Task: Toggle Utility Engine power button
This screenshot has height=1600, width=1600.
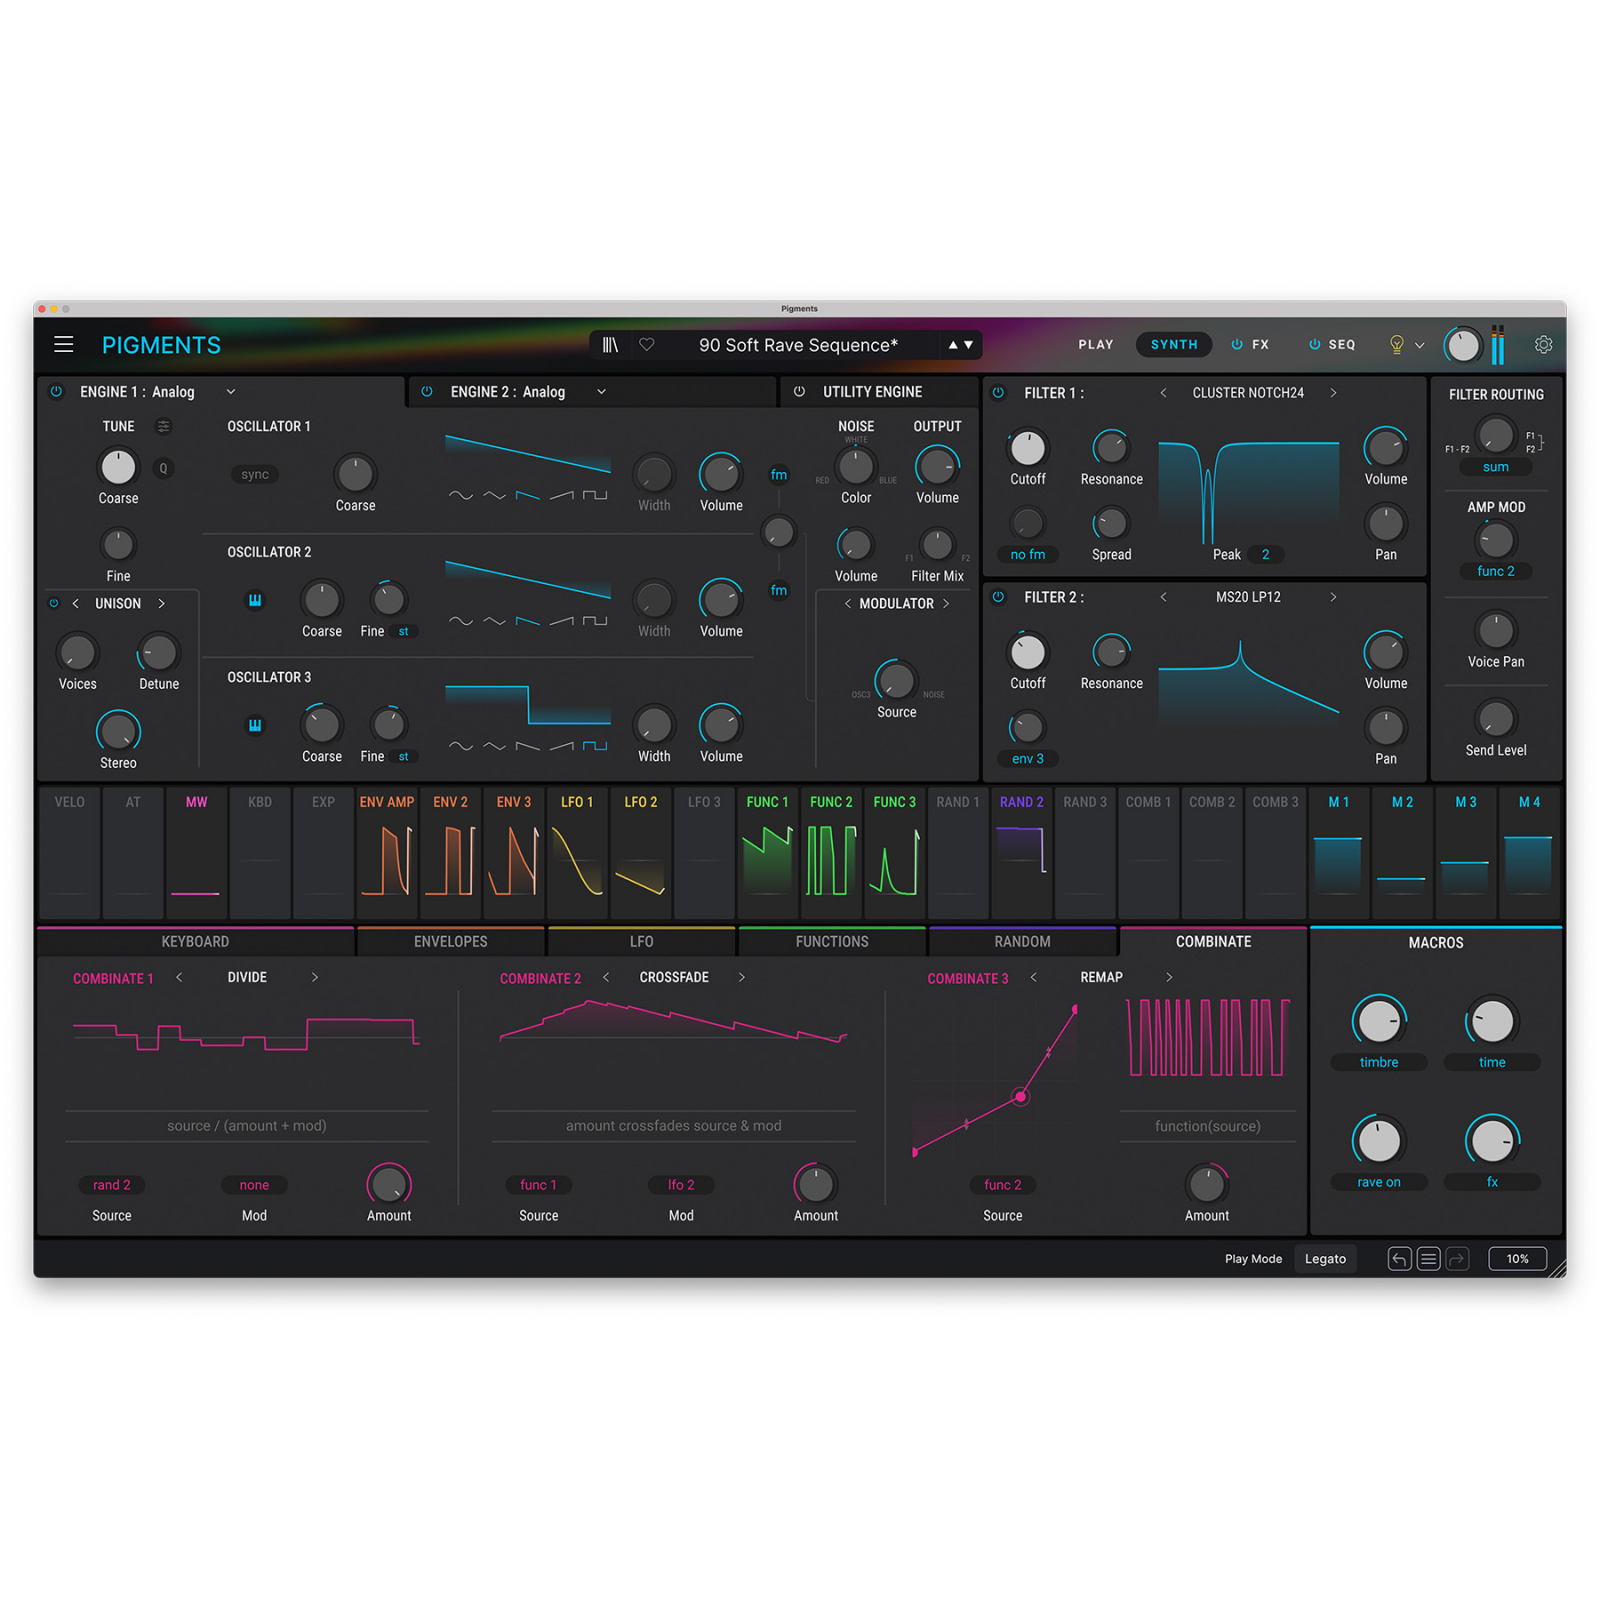Action: (x=799, y=392)
